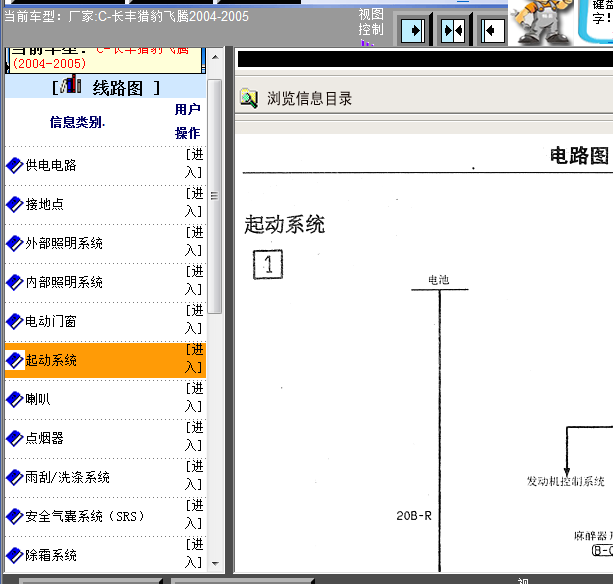Click the 当前车型 header text

click(x=126, y=17)
